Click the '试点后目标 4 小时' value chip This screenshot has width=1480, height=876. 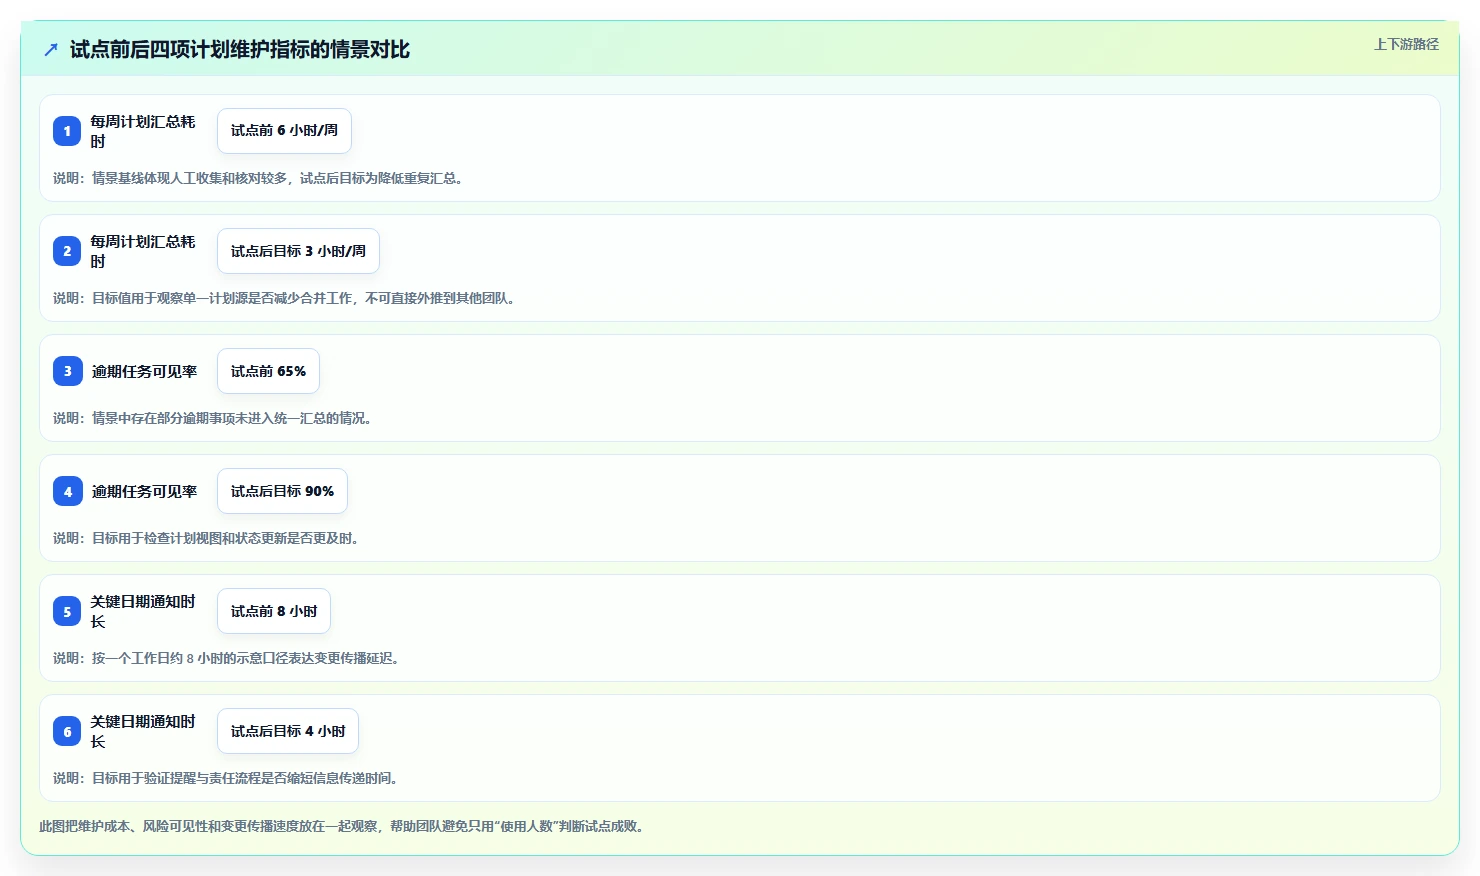(x=288, y=731)
